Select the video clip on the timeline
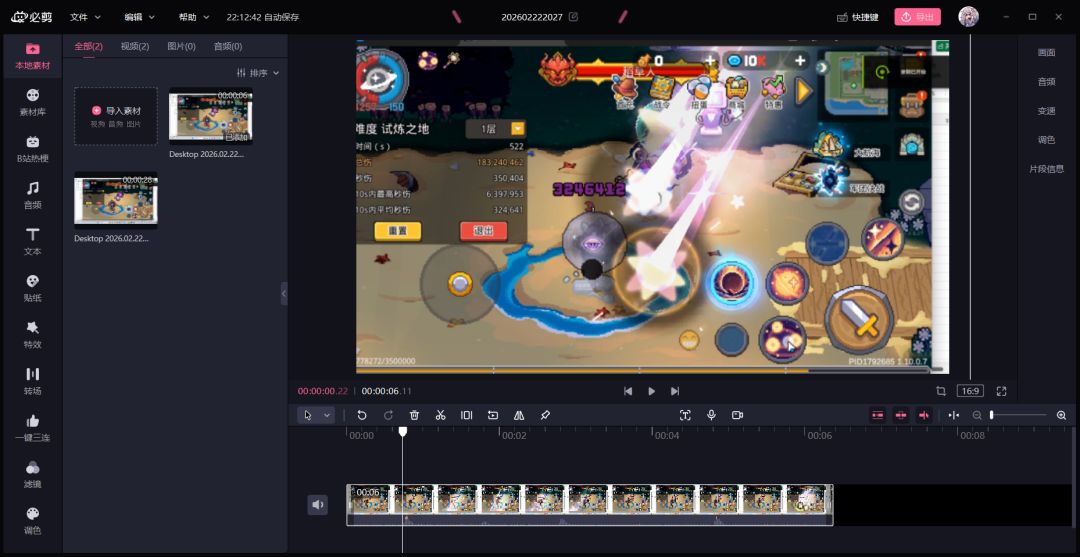1080x557 pixels. (590, 505)
